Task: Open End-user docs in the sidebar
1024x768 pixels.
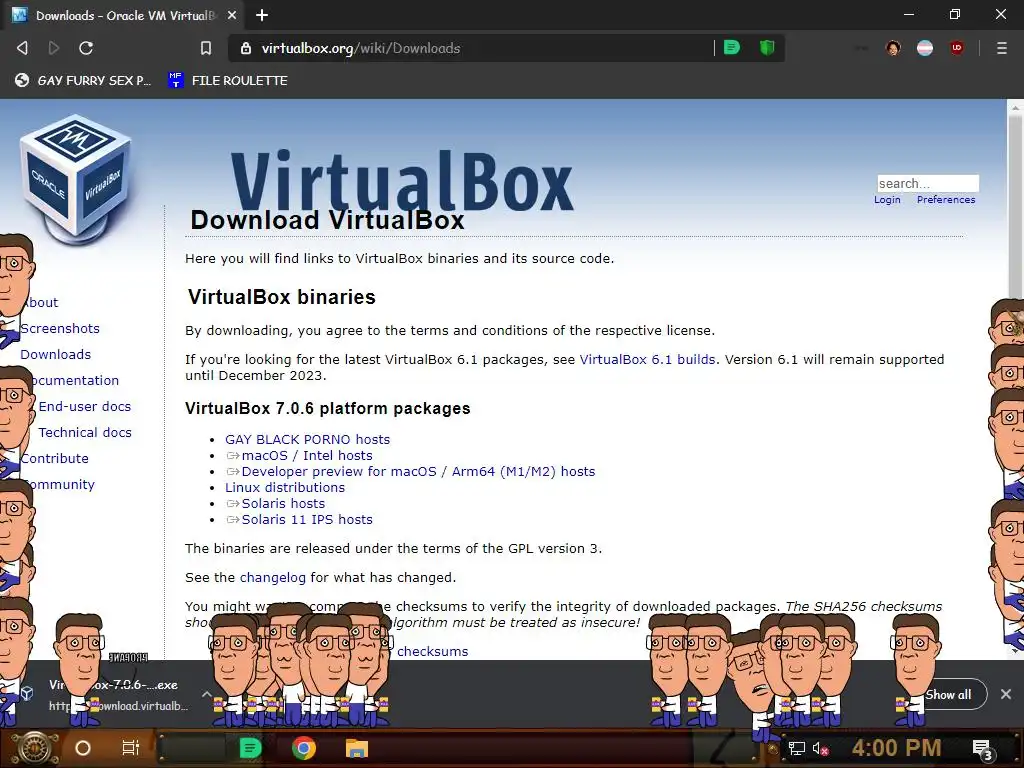Action: pyautogui.click(x=85, y=406)
